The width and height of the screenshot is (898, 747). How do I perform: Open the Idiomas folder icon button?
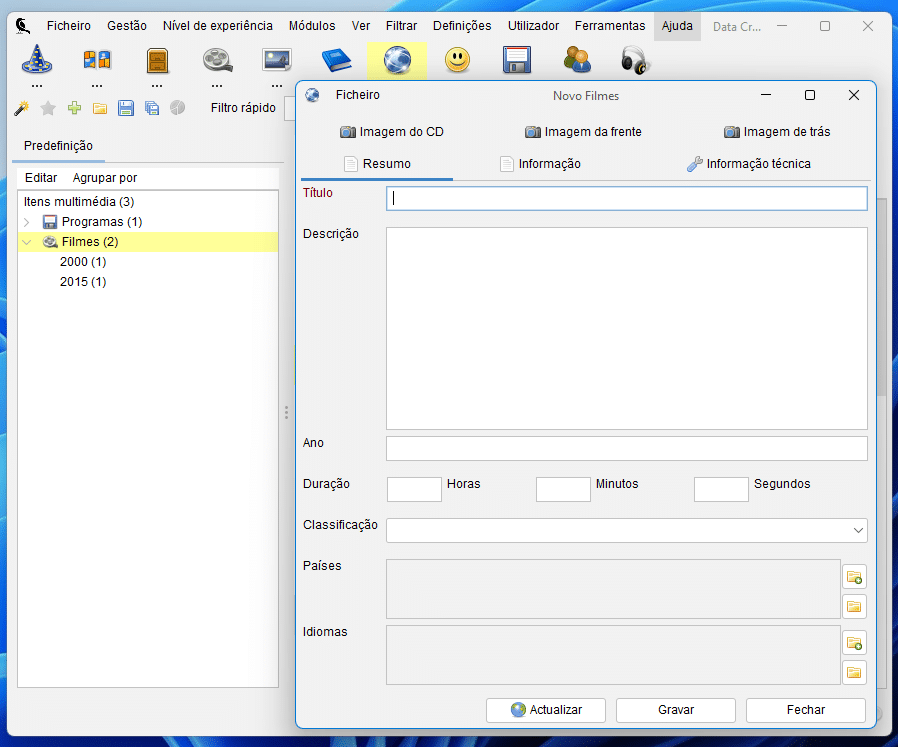854,673
